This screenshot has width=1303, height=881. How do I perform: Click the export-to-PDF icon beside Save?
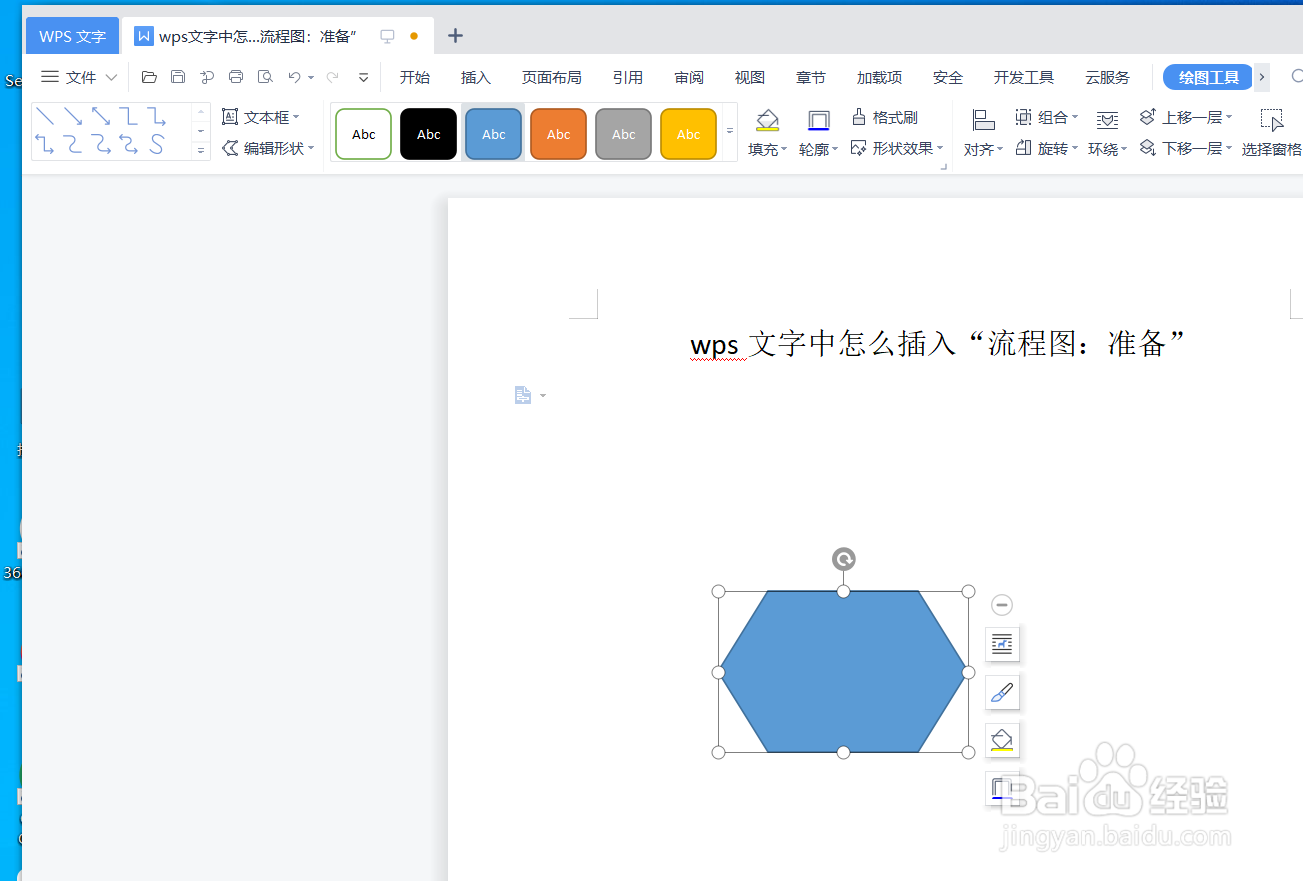tap(207, 77)
